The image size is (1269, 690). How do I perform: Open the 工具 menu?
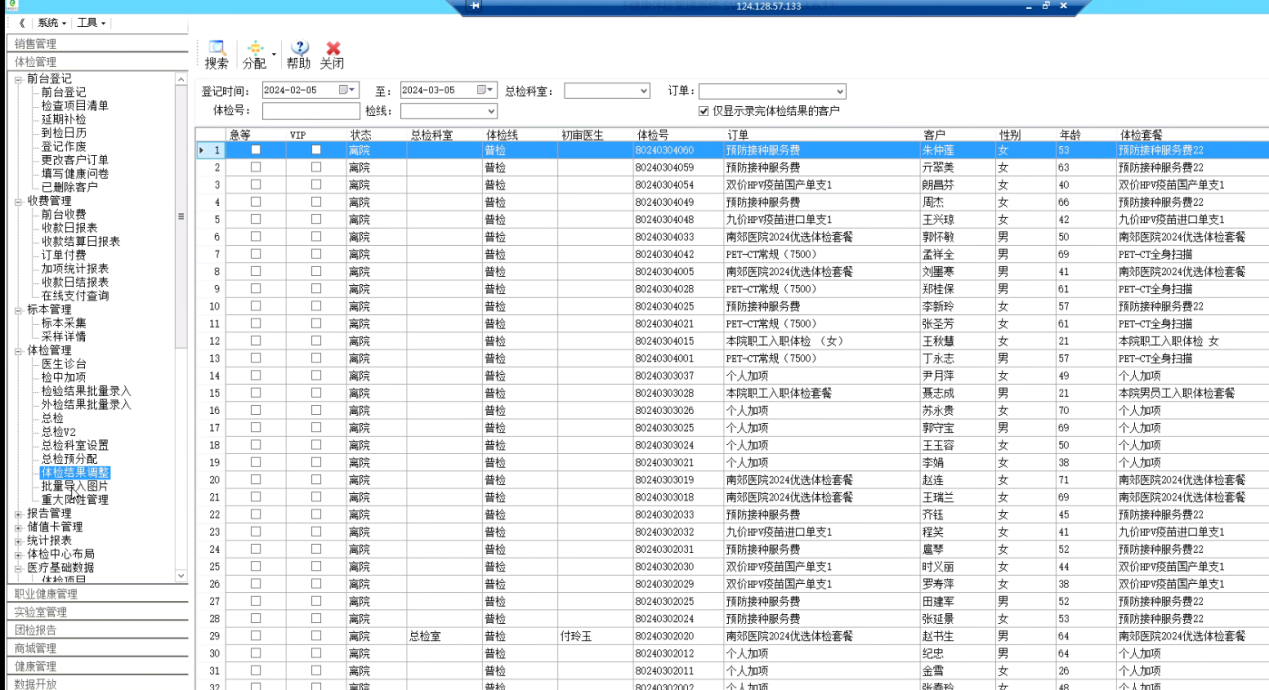pyautogui.click(x=92, y=22)
